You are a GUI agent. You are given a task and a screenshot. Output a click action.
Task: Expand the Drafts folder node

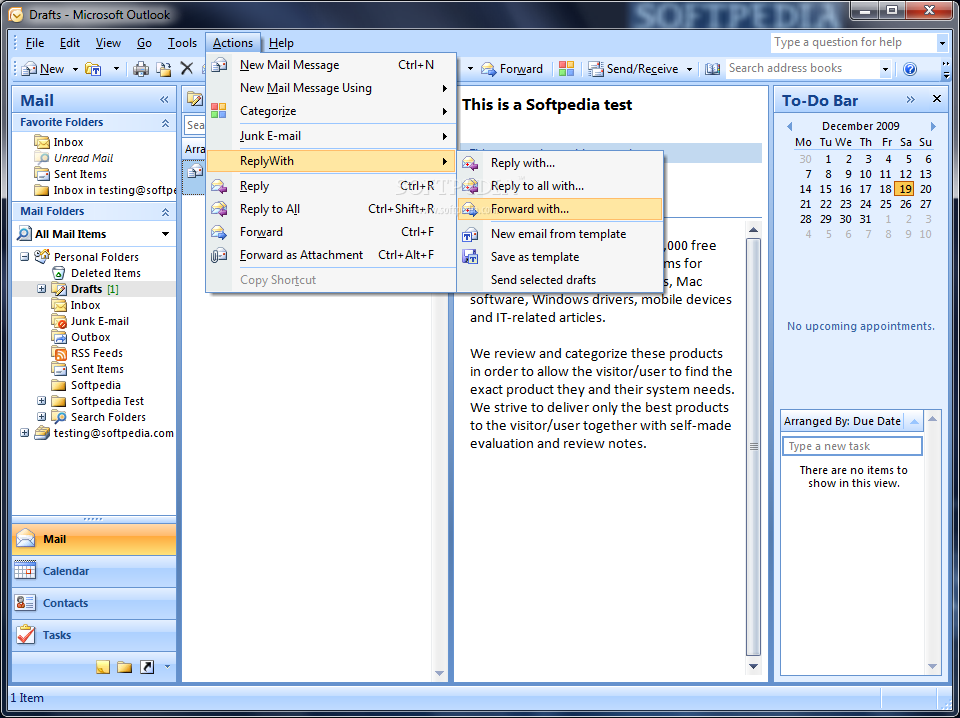coord(42,289)
